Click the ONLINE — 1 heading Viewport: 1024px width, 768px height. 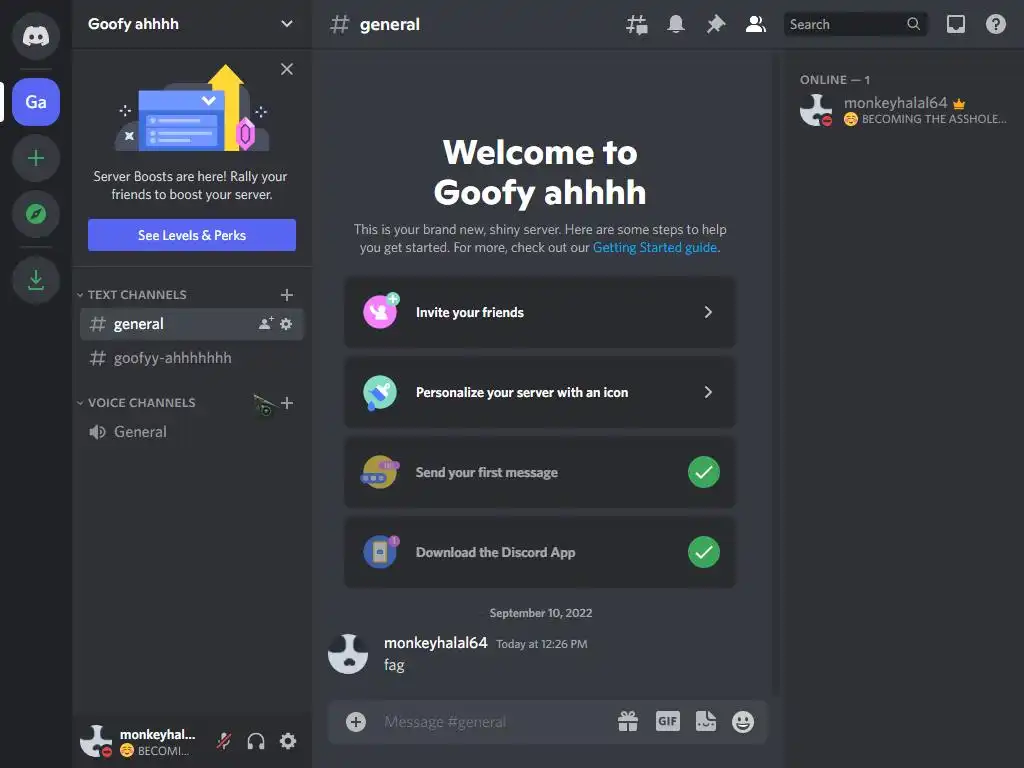click(x=835, y=80)
